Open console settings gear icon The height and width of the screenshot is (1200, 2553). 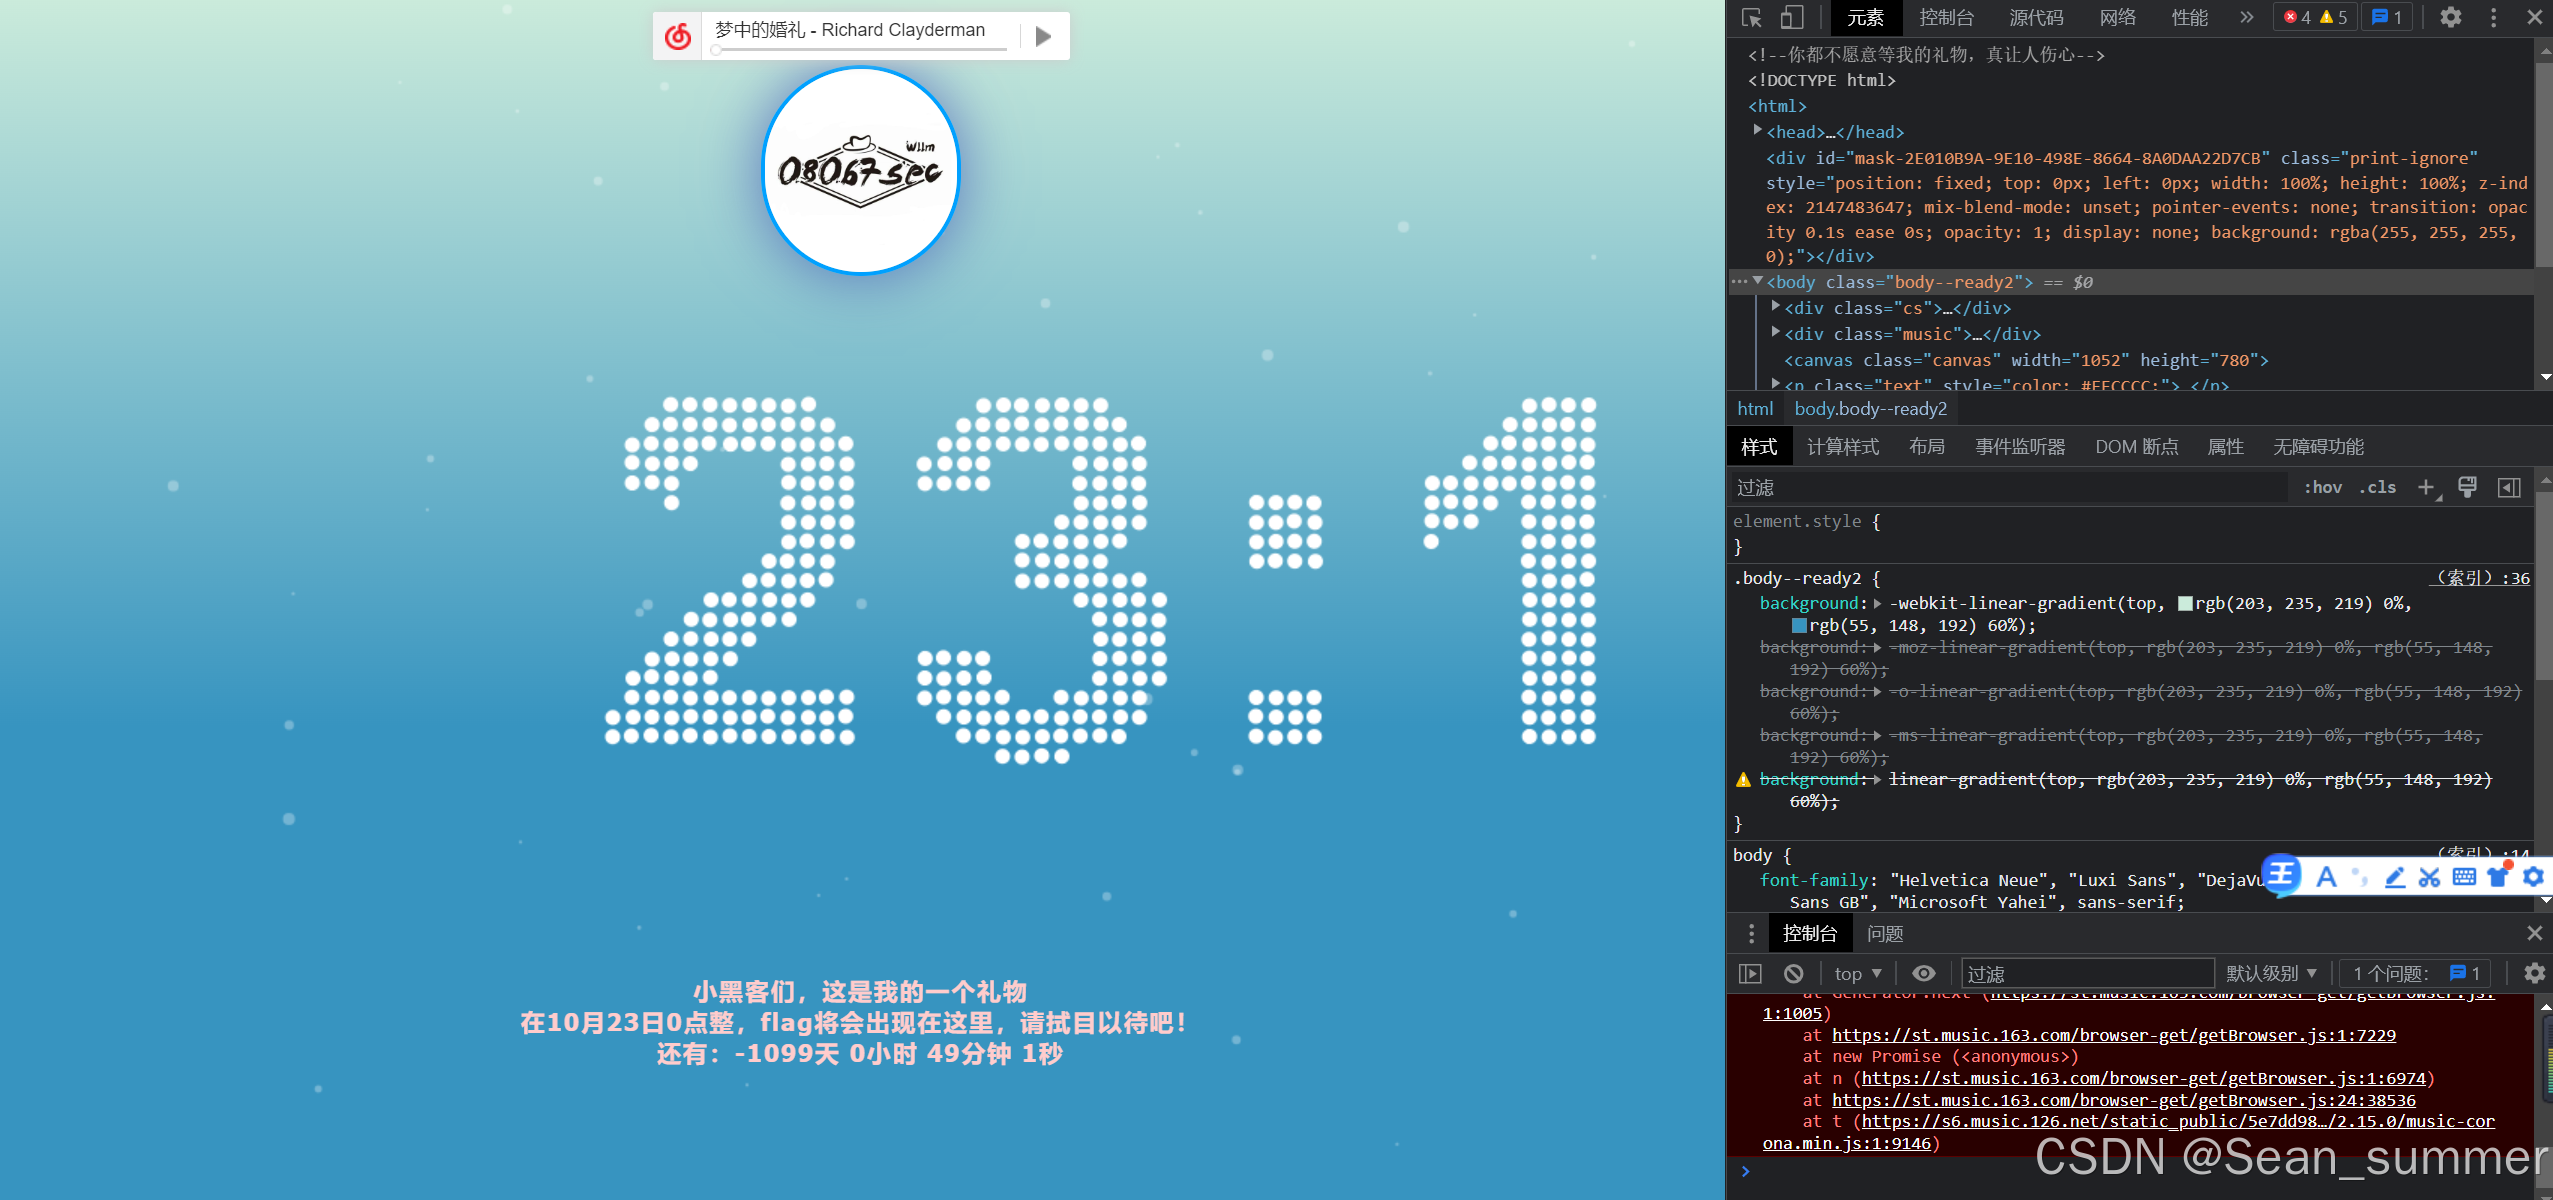2534,973
